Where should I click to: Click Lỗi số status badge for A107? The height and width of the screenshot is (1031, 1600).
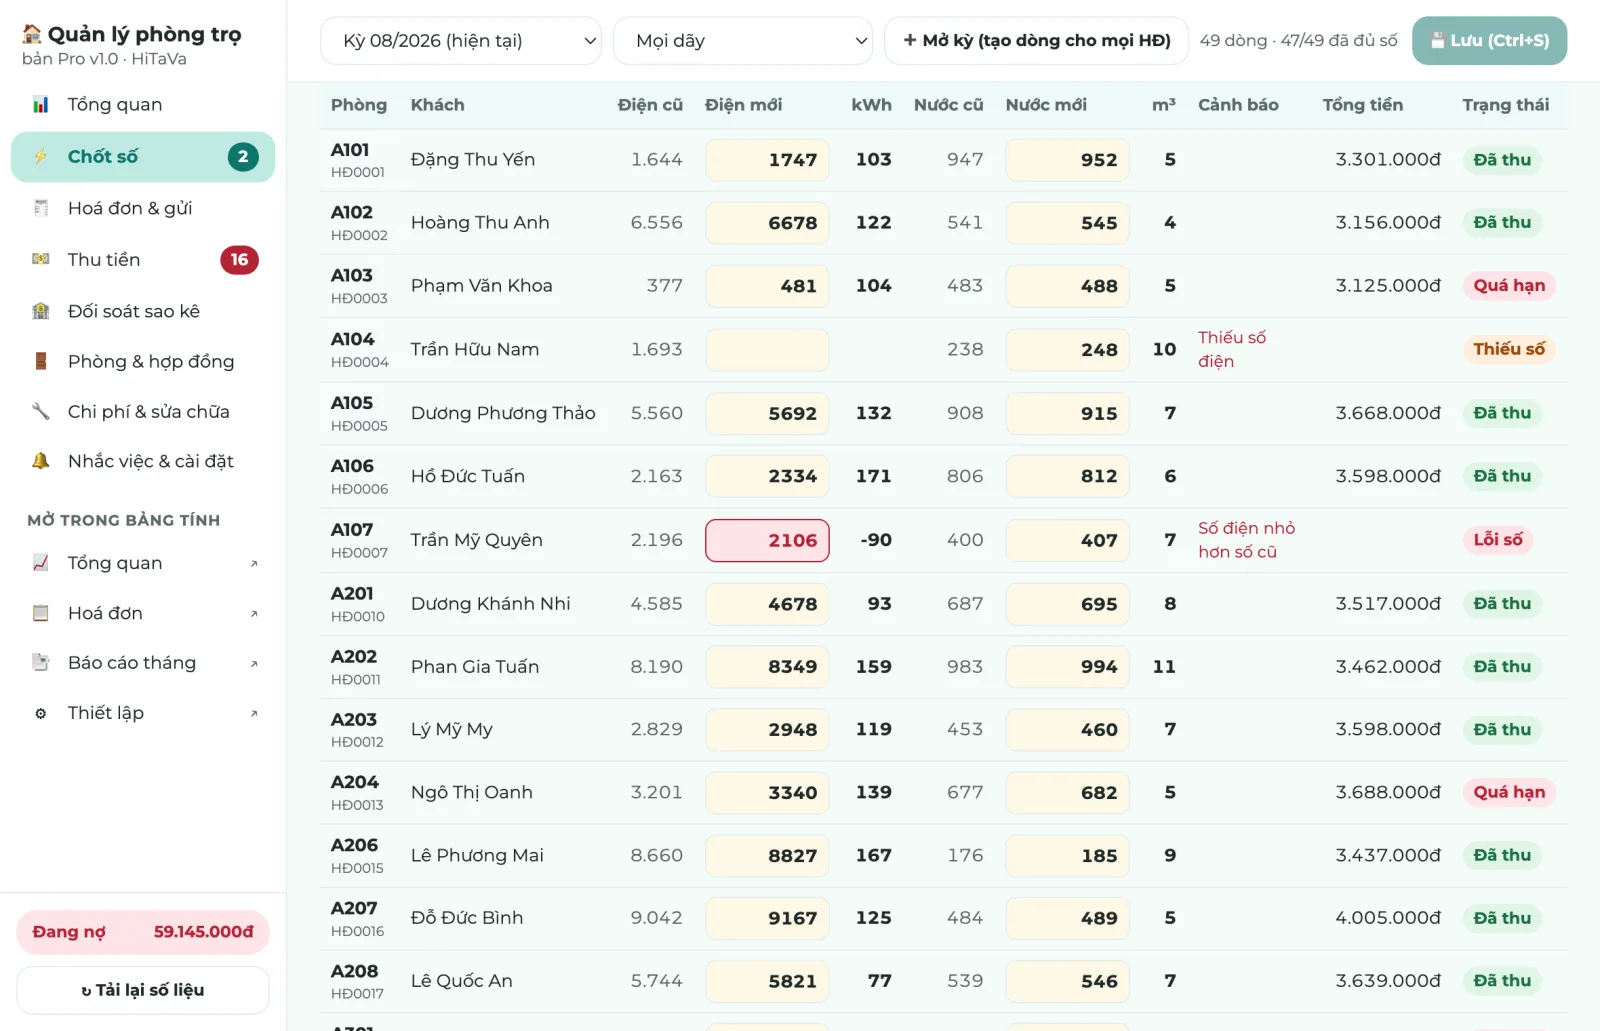(x=1498, y=540)
